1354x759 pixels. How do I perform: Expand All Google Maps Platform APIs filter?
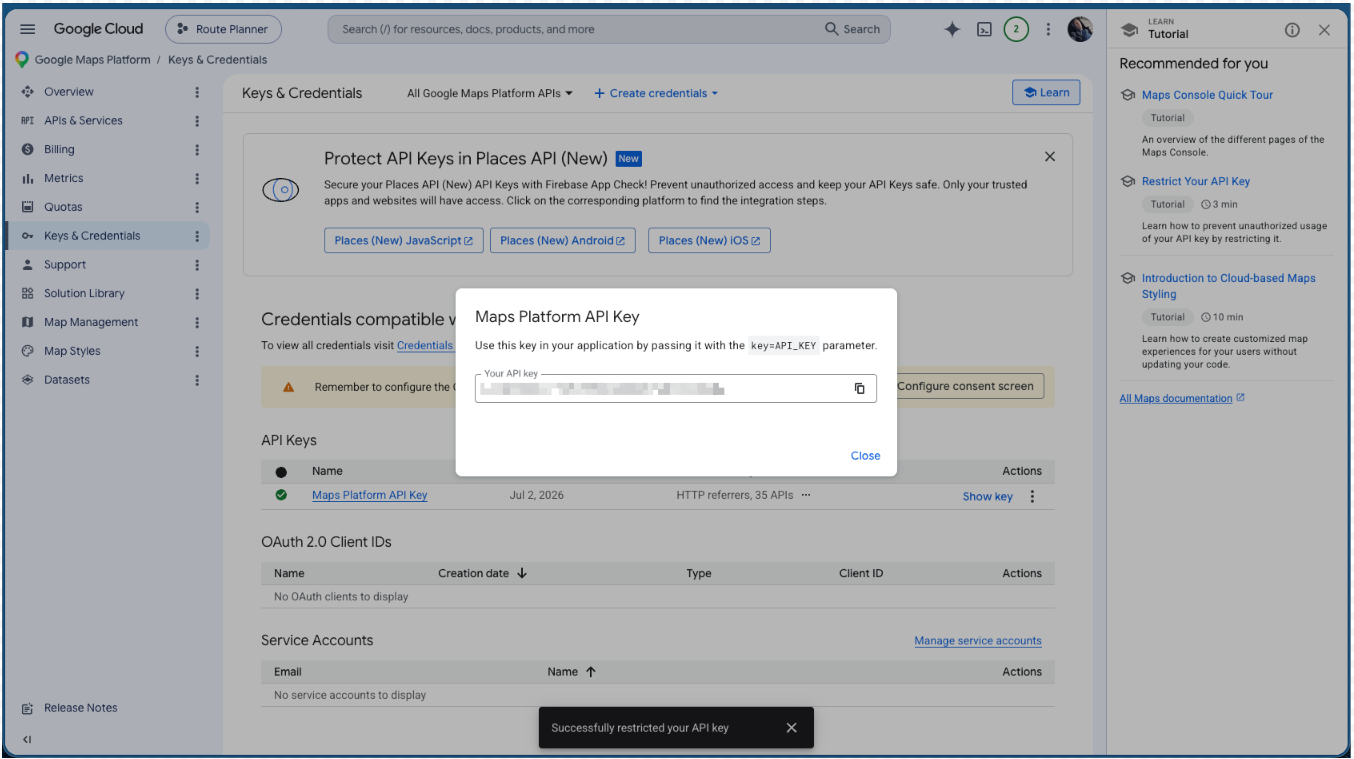coord(490,93)
